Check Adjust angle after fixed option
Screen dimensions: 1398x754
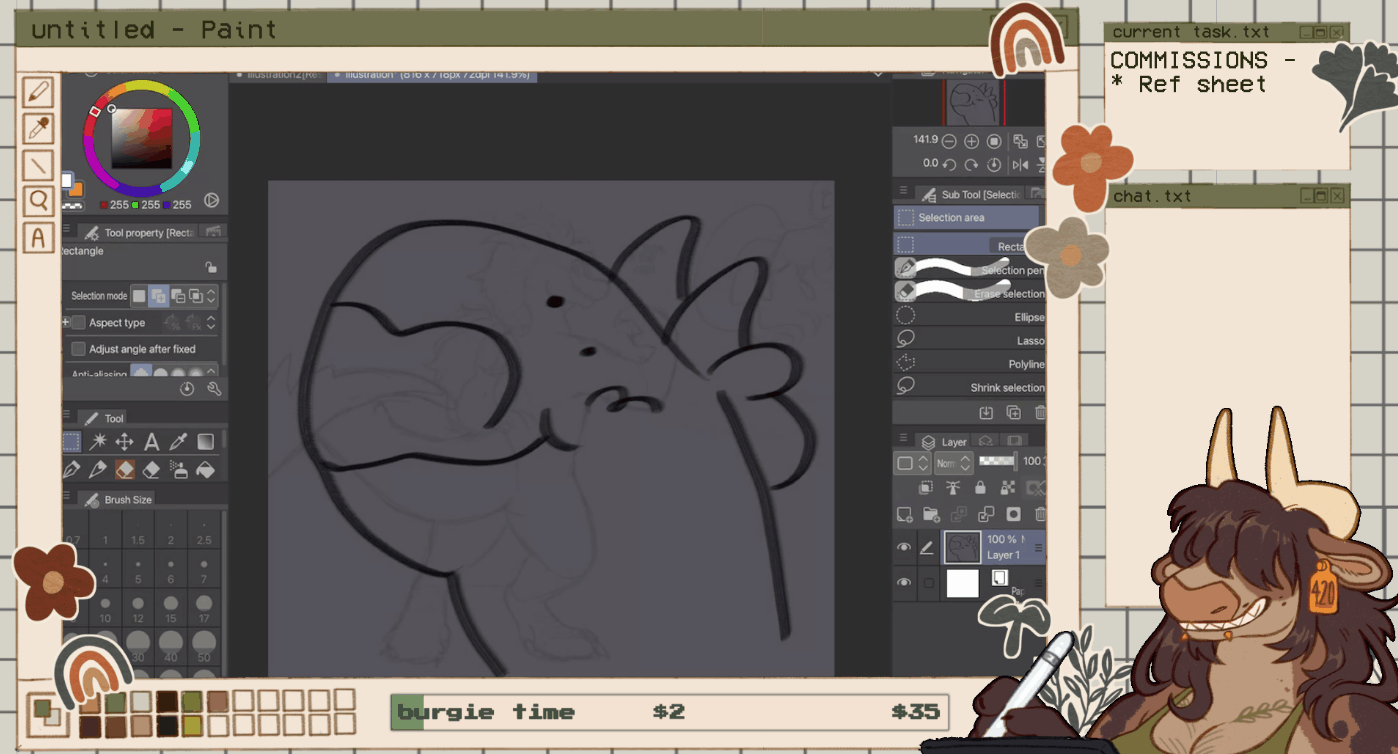[78, 349]
